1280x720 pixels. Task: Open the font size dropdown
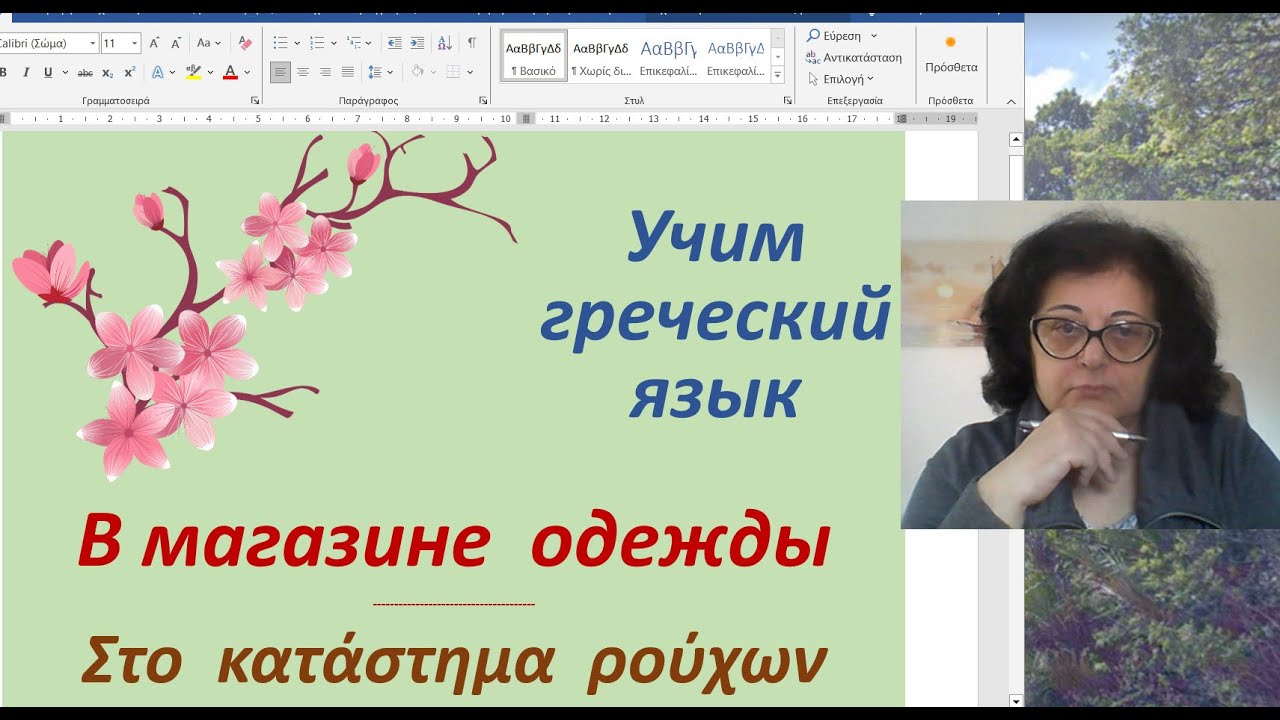135,43
